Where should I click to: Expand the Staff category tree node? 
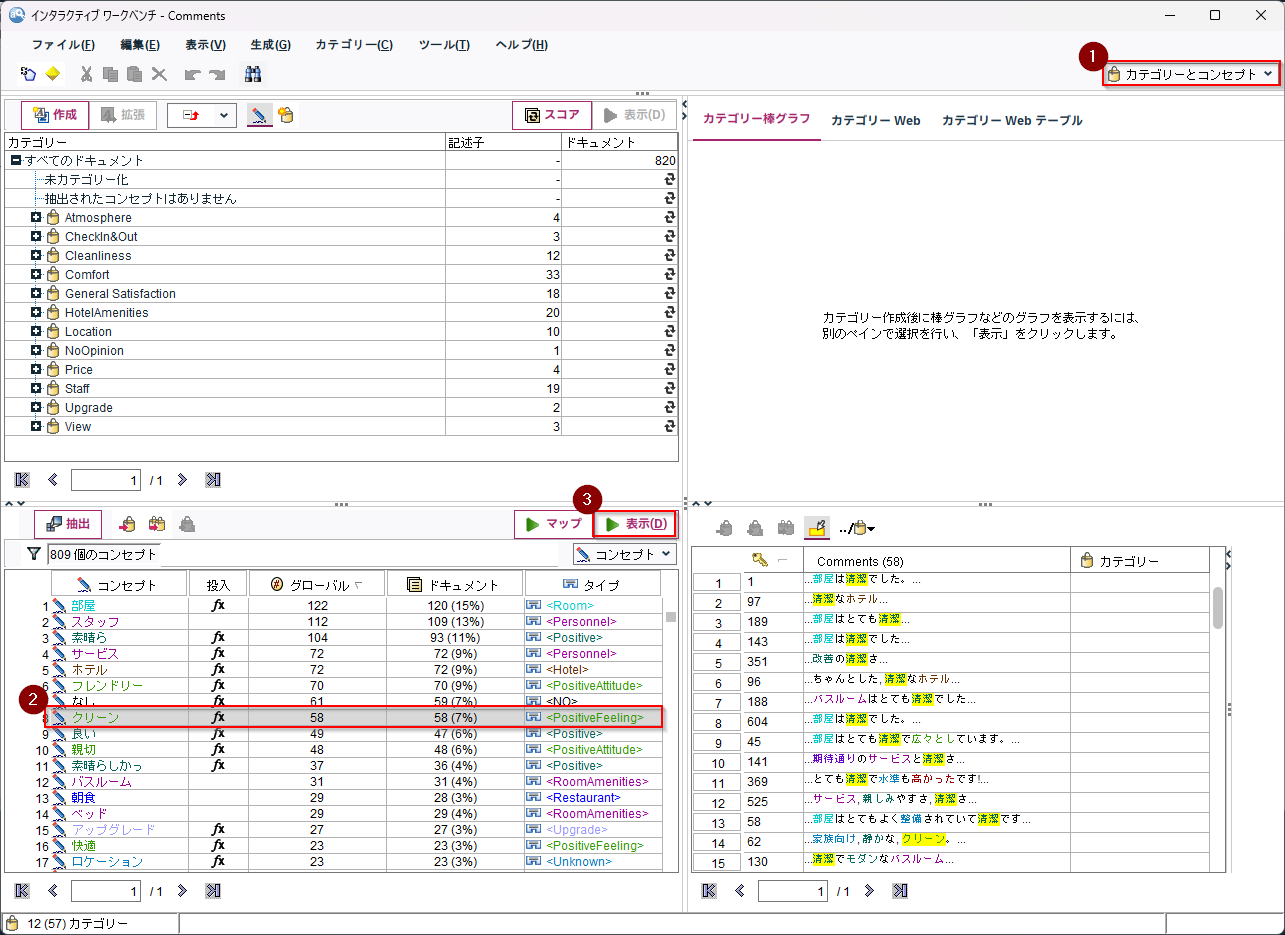(x=36, y=389)
